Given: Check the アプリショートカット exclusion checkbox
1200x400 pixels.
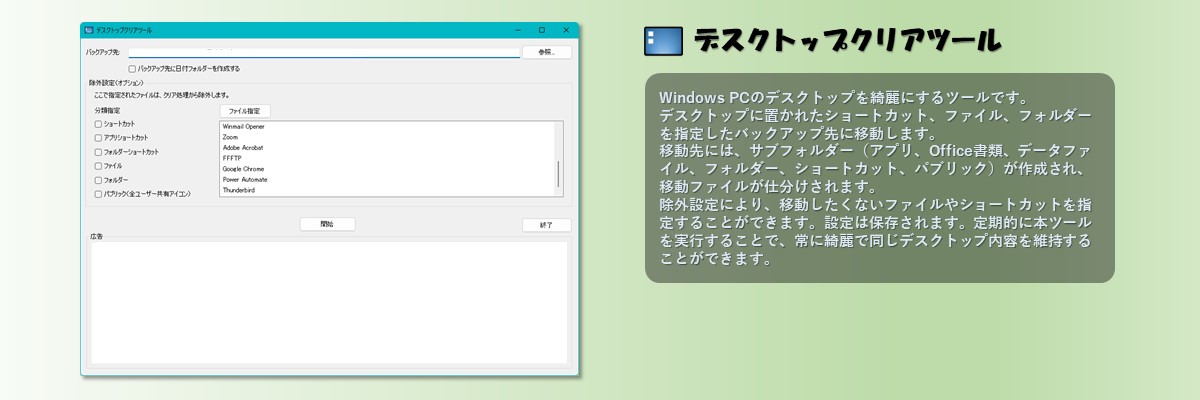Looking at the screenshot, I should 98,138.
